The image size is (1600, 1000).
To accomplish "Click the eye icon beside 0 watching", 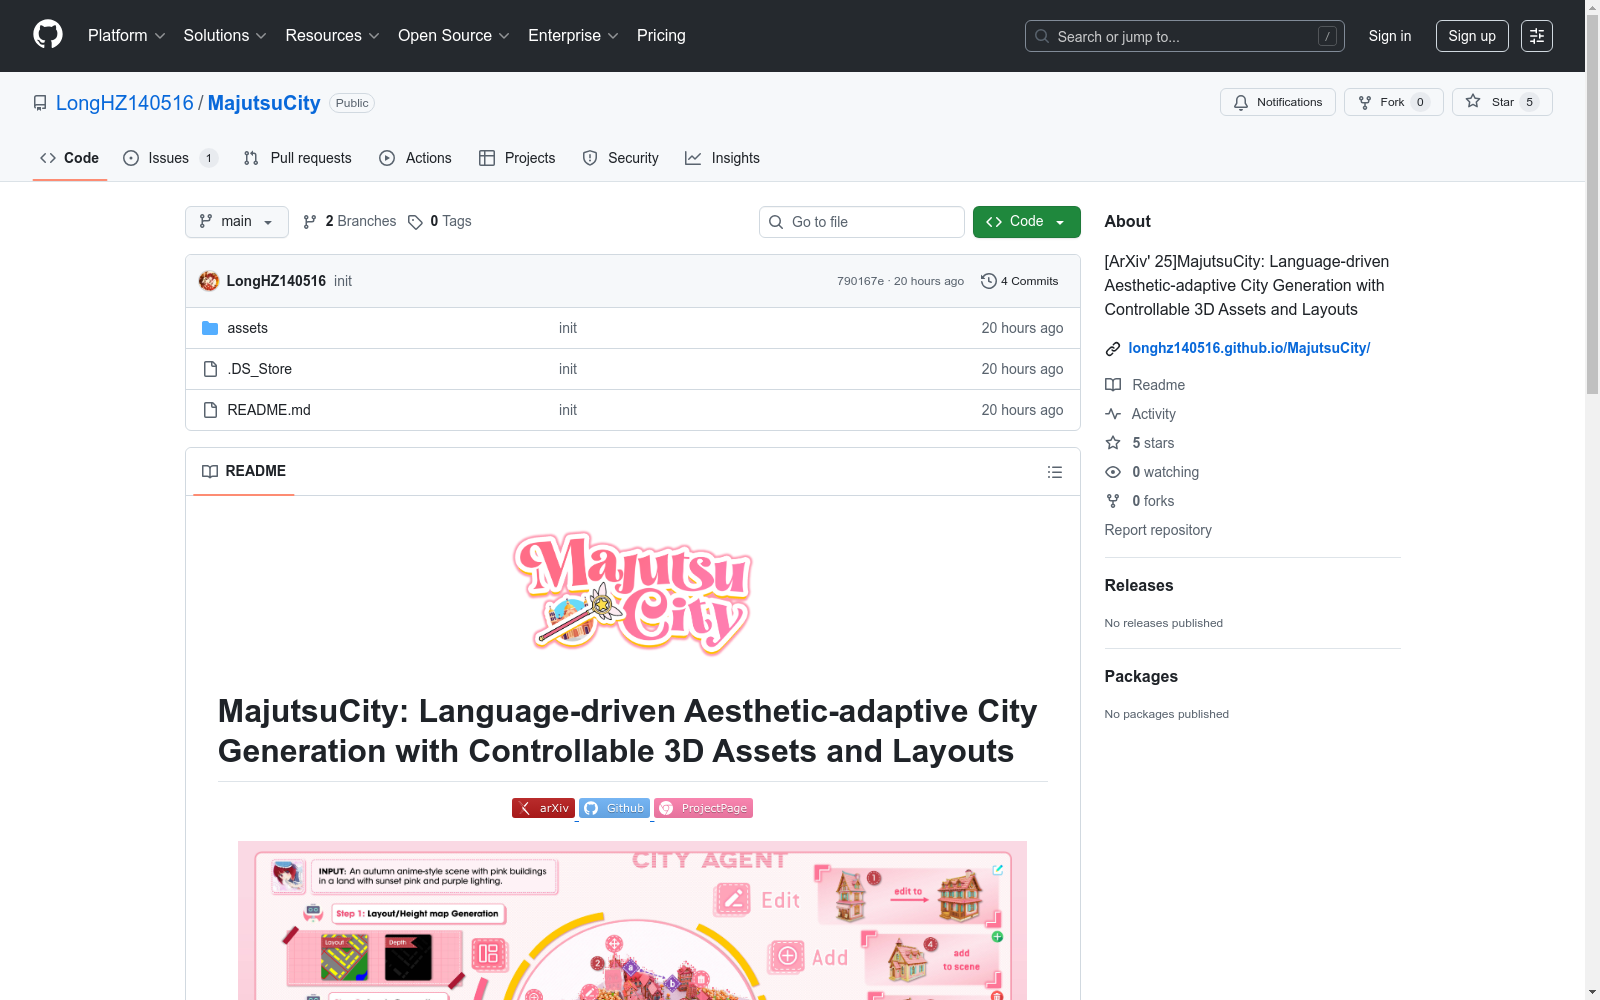I will click(1113, 472).
